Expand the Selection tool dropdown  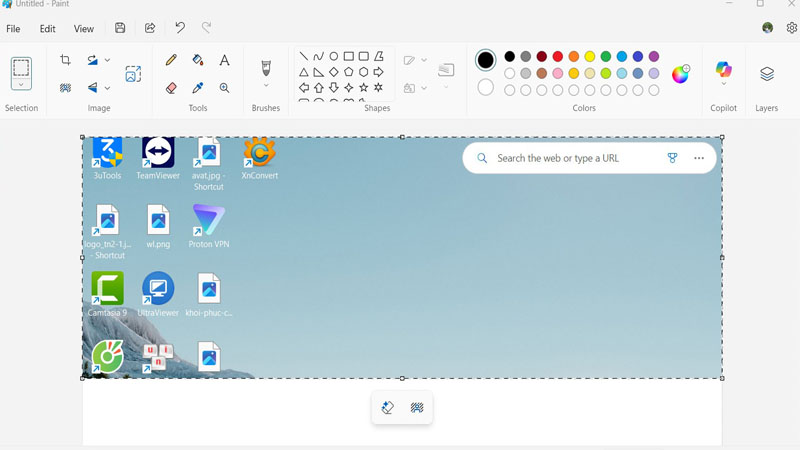[x=21, y=86]
